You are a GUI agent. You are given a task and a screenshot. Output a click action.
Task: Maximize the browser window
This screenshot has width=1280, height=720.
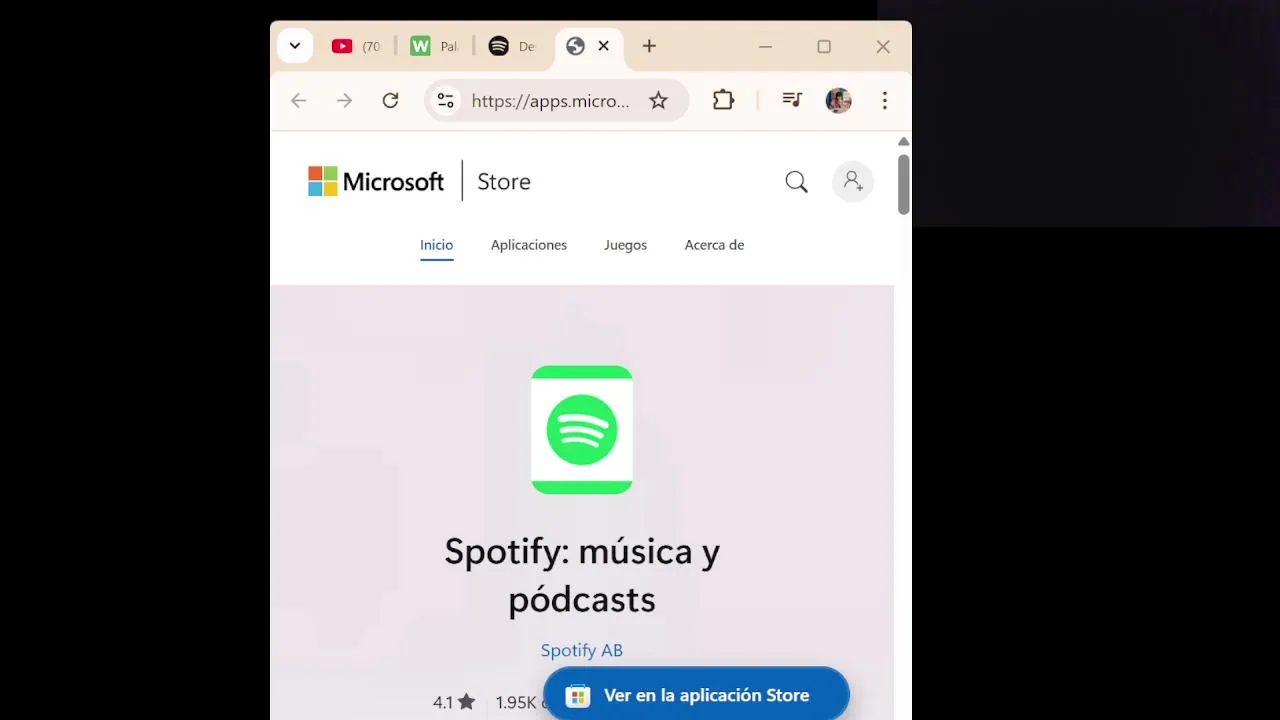tap(824, 46)
